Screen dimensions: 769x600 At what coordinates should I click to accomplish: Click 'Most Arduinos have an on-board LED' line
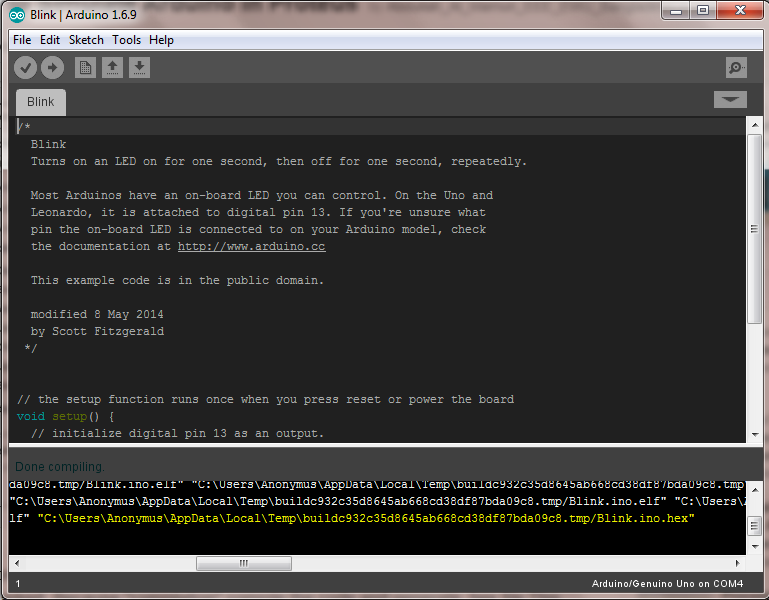pyautogui.click(x=262, y=195)
